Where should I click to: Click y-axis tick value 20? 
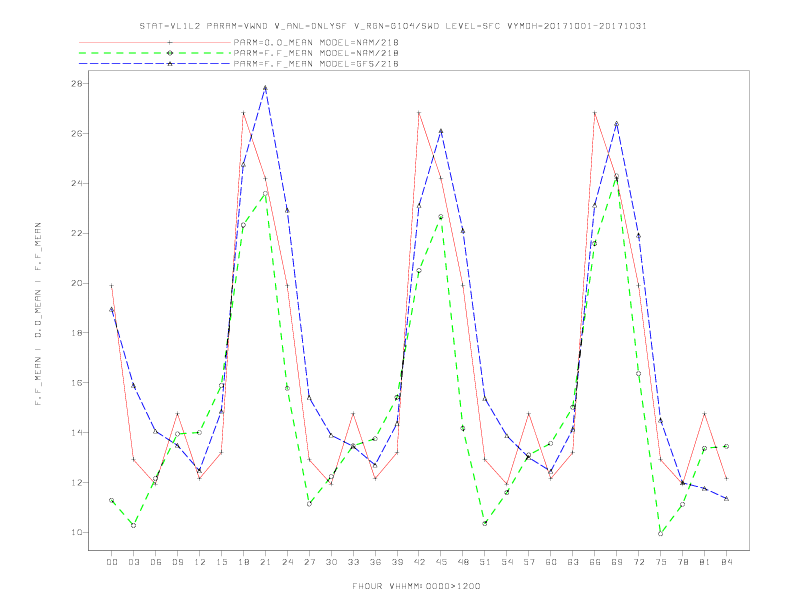[76, 283]
